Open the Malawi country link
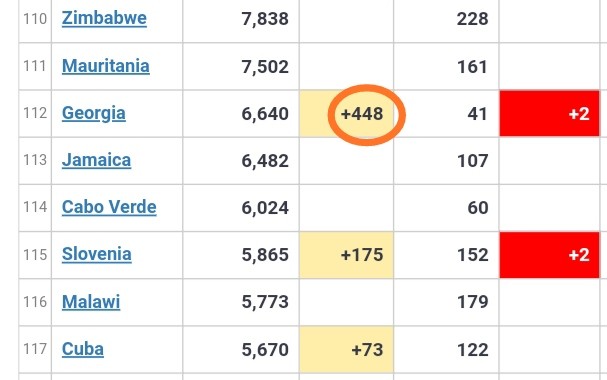 pyautogui.click(x=91, y=302)
